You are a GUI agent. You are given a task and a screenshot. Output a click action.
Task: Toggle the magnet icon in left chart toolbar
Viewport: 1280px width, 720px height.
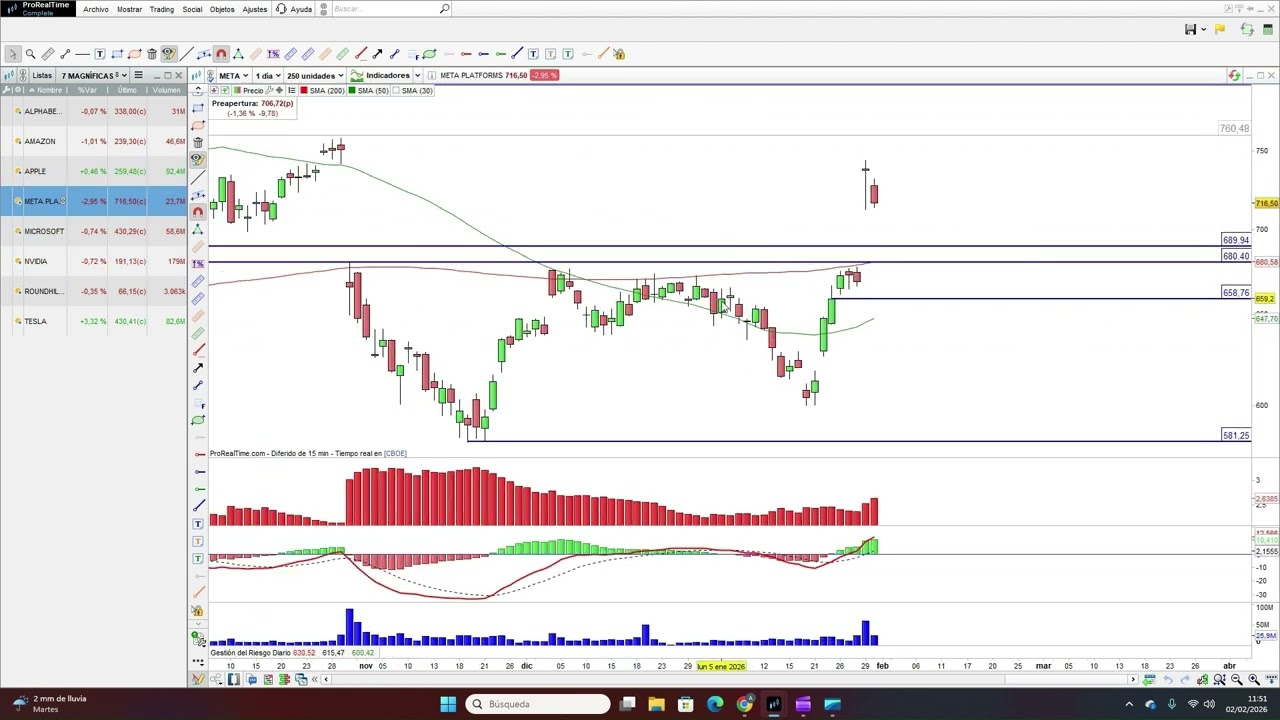198,211
